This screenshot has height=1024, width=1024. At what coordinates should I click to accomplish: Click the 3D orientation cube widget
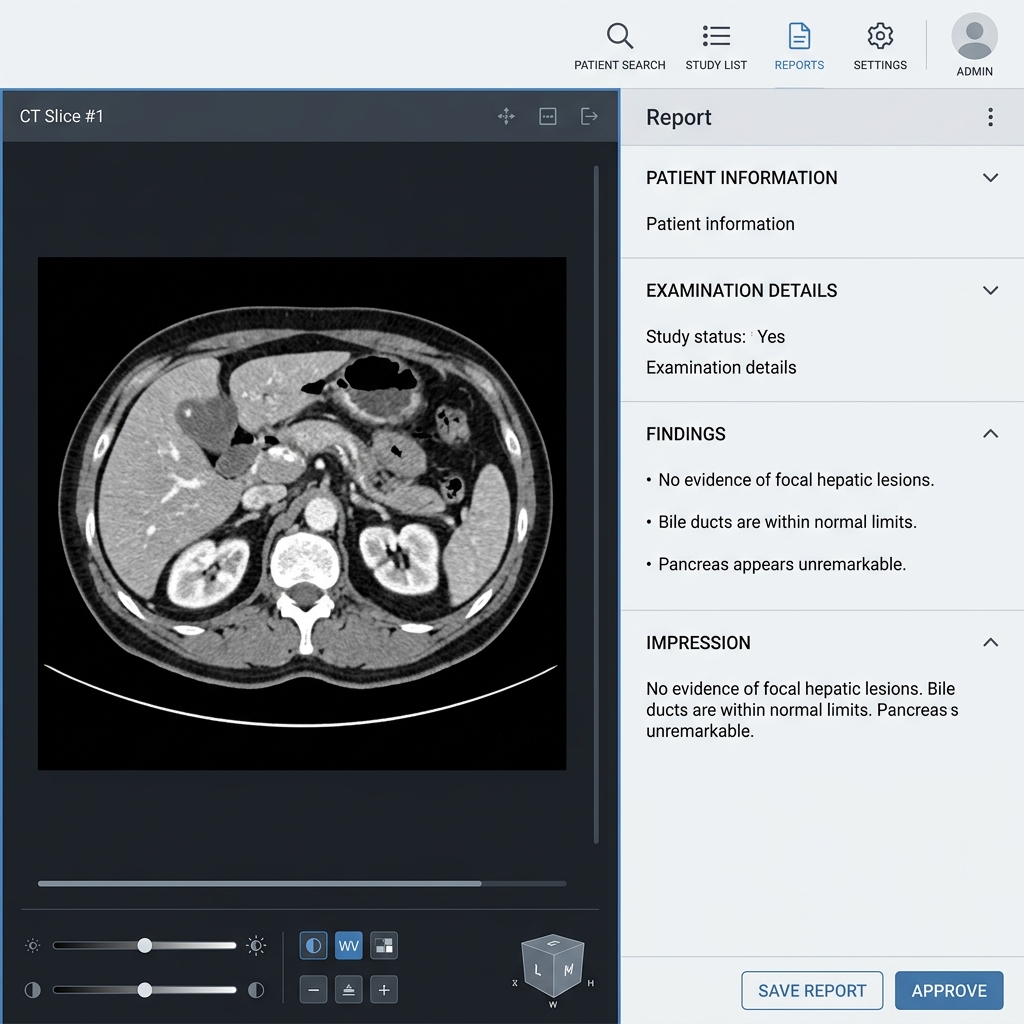553,968
